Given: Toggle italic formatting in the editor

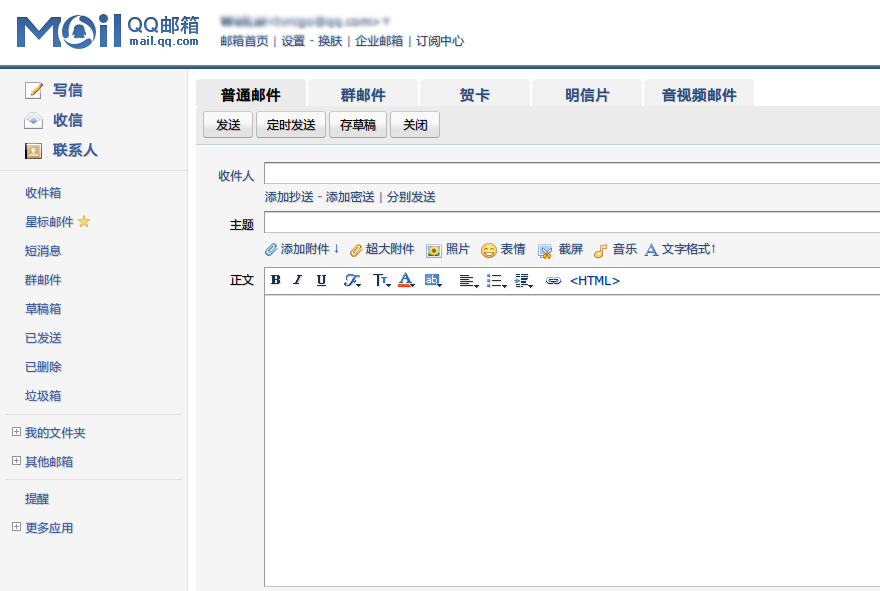Looking at the screenshot, I should click(x=297, y=281).
